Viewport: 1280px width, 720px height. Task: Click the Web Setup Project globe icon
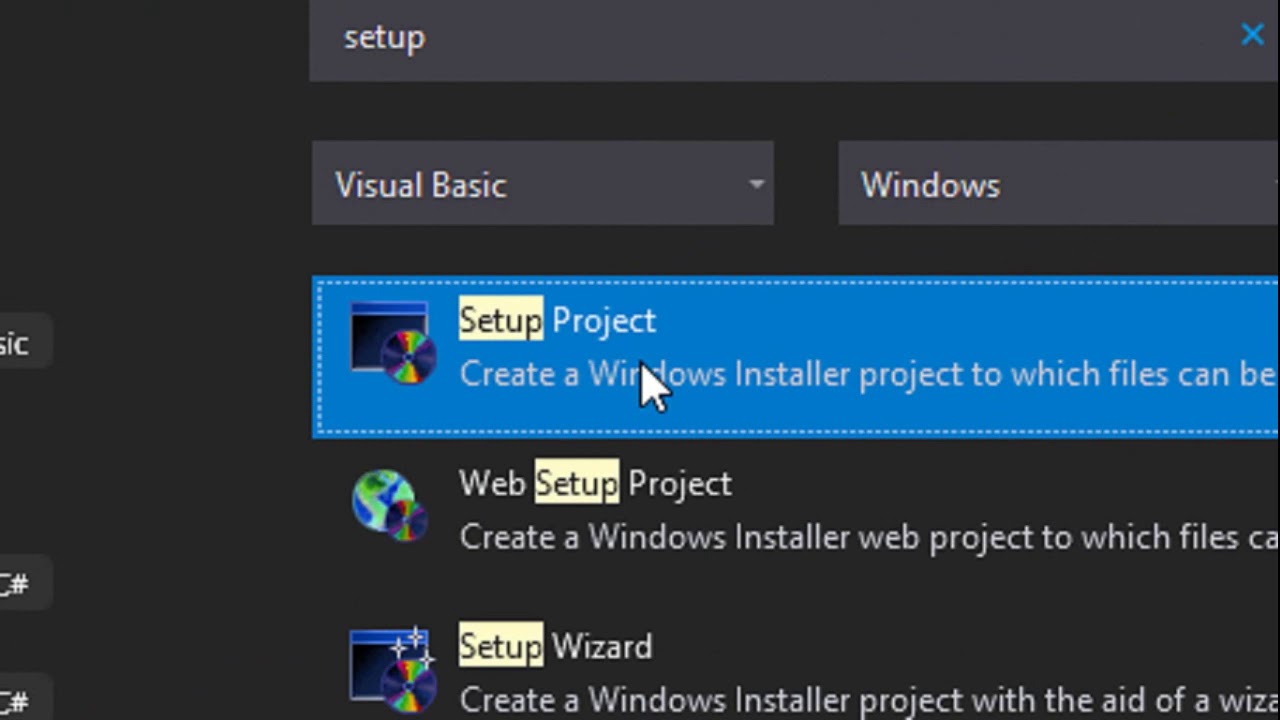tap(390, 506)
